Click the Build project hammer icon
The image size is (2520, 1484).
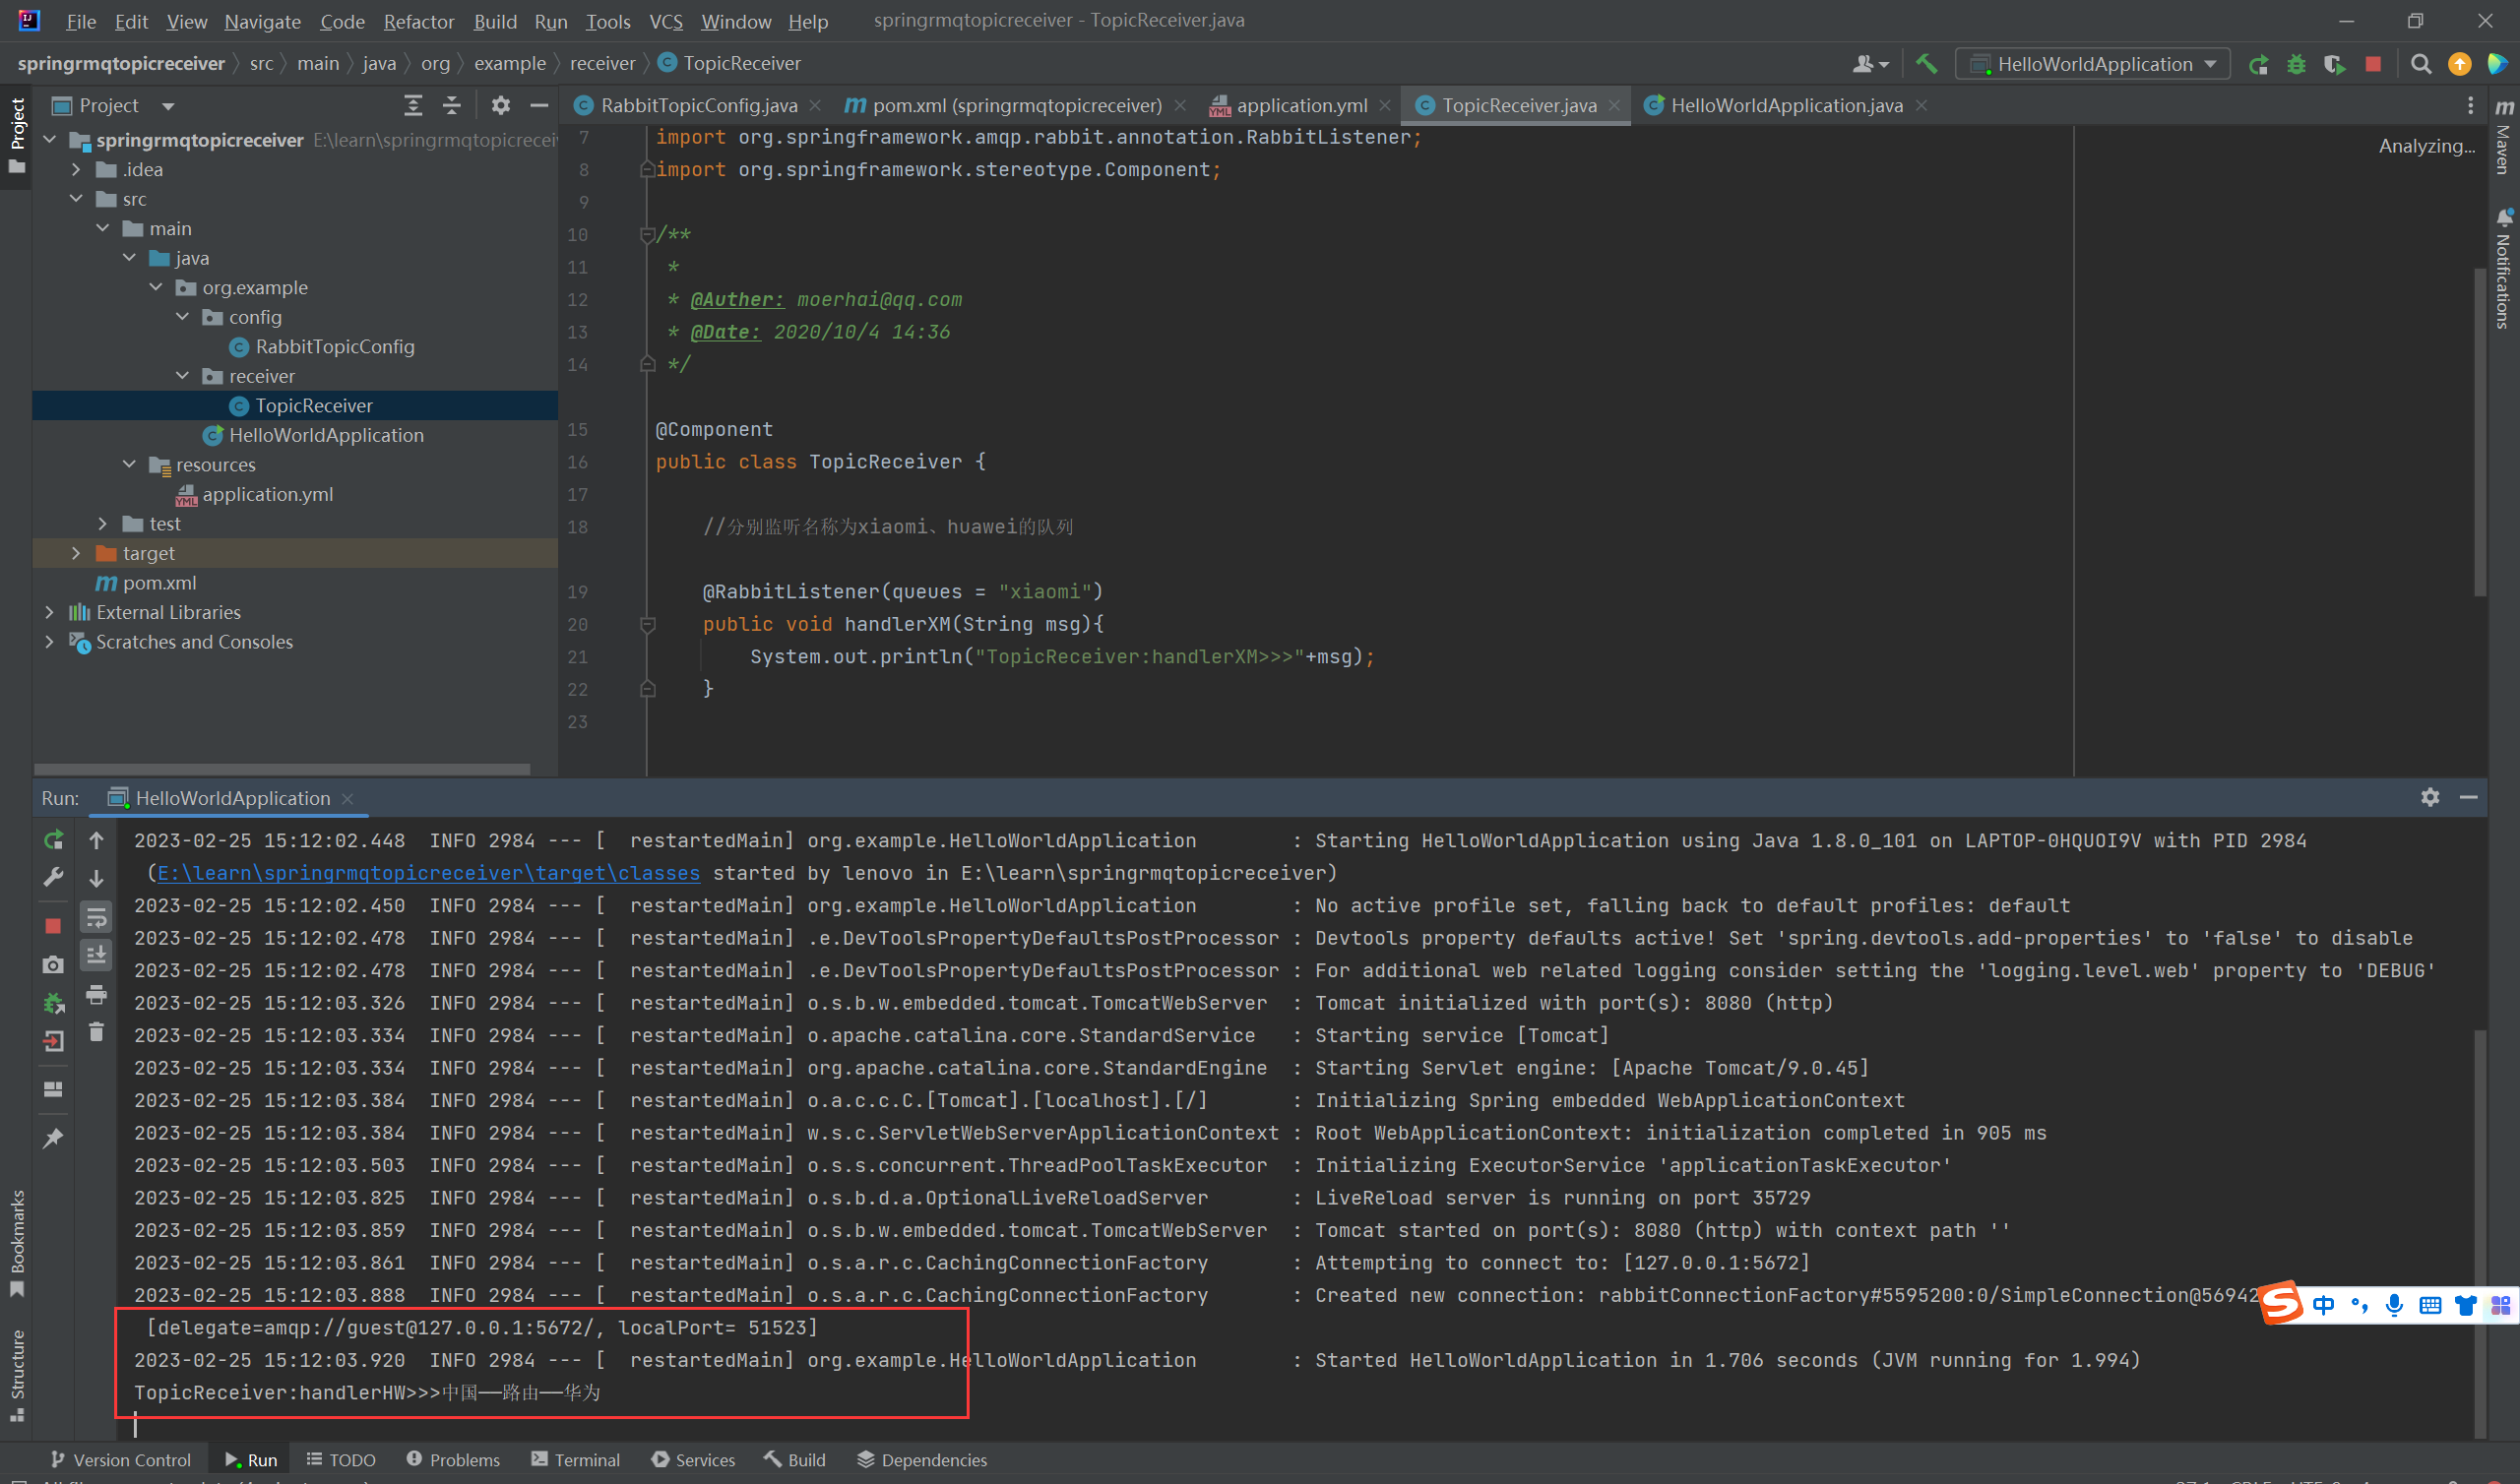pos(1926,64)
